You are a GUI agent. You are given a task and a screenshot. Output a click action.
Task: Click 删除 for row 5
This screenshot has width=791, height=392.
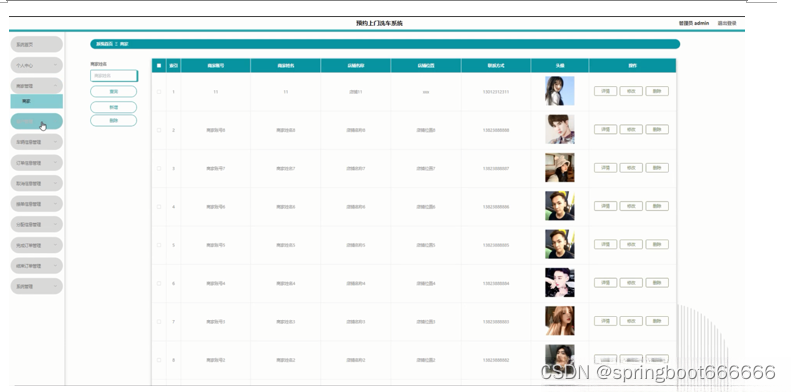coord(657,244)
